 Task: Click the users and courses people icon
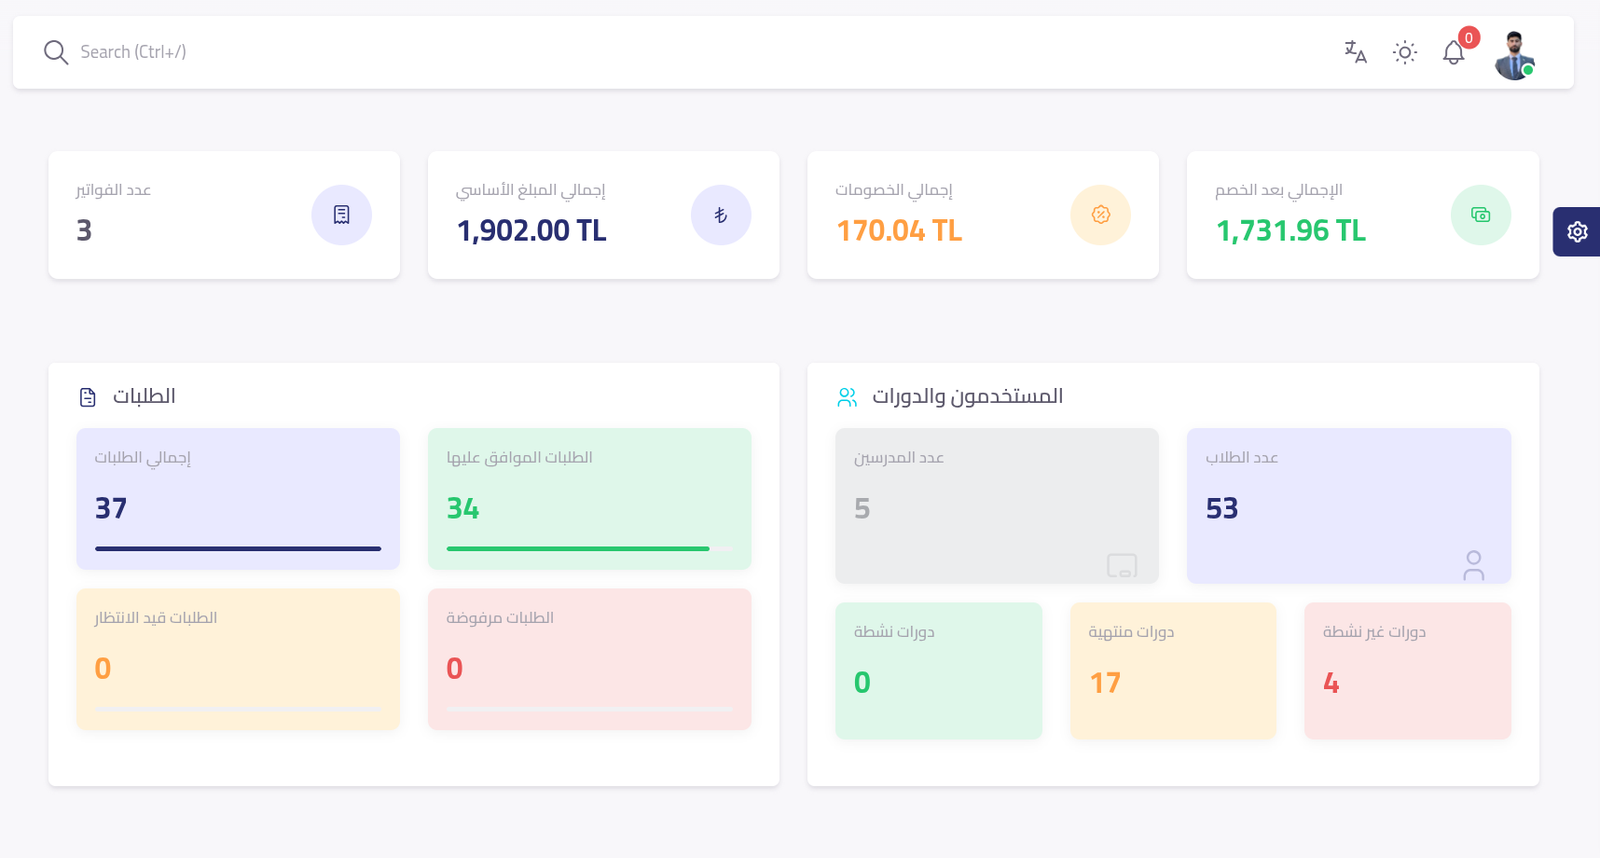click(x=847, y=397)
